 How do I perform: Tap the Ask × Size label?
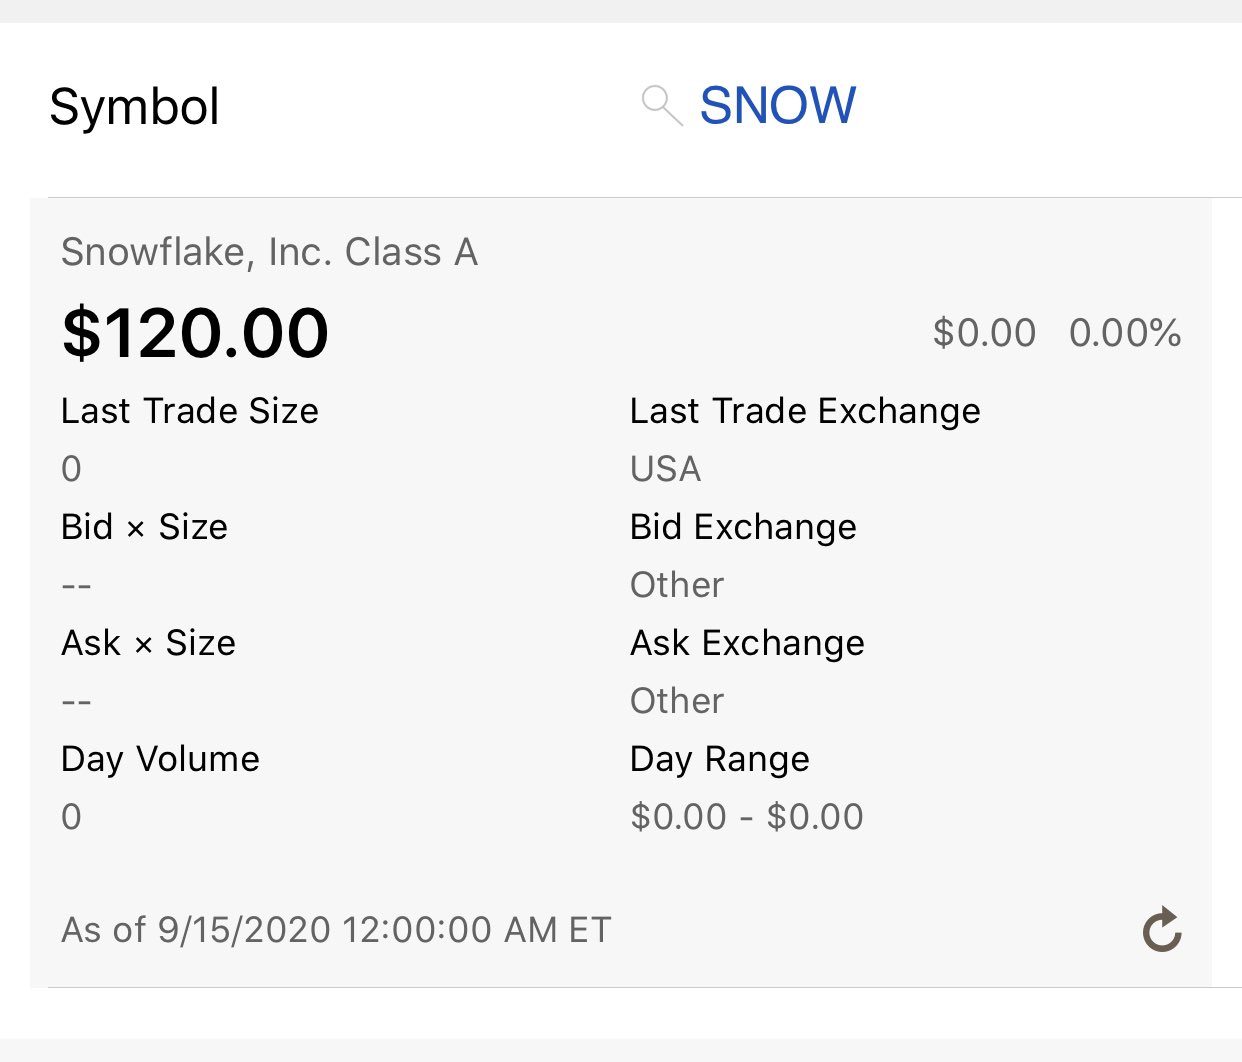(149, 643)
